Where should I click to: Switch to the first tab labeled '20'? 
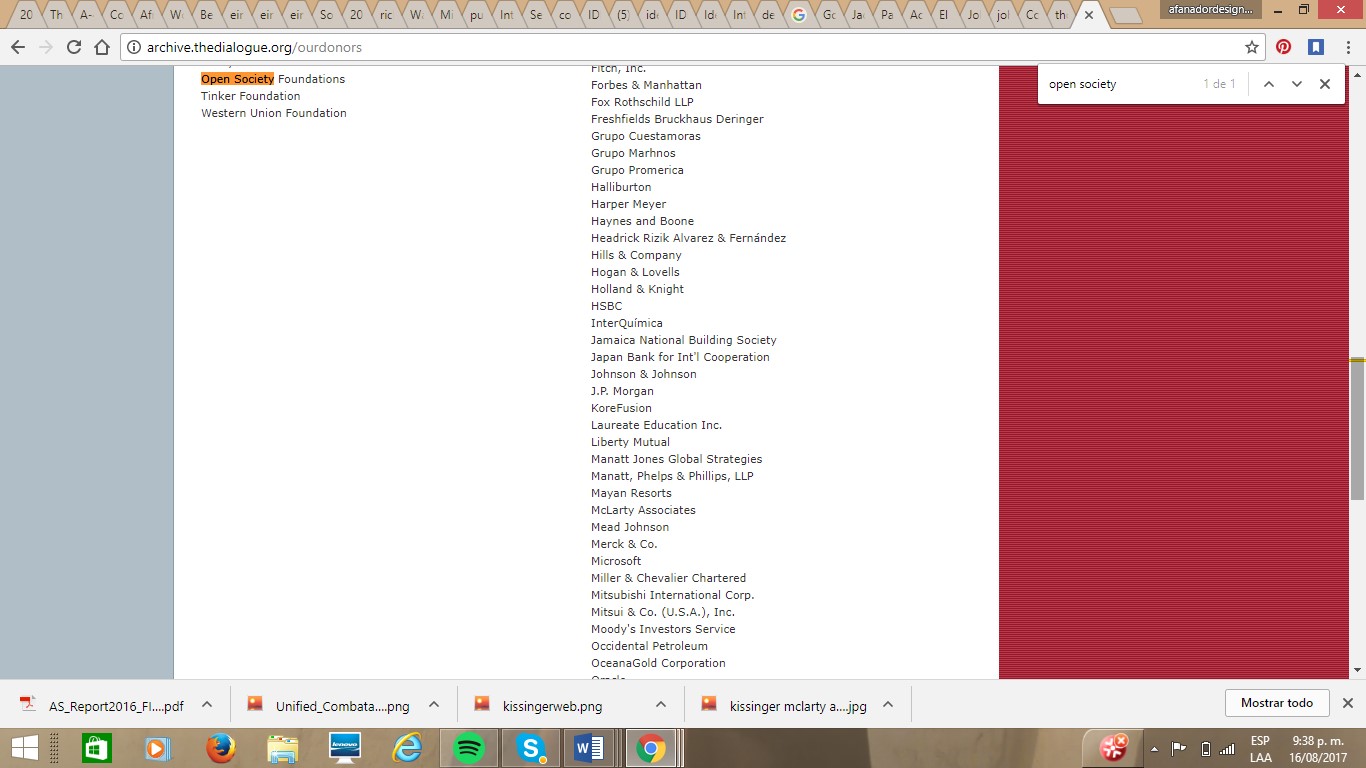pyautogui.click(x=26, y=15)
